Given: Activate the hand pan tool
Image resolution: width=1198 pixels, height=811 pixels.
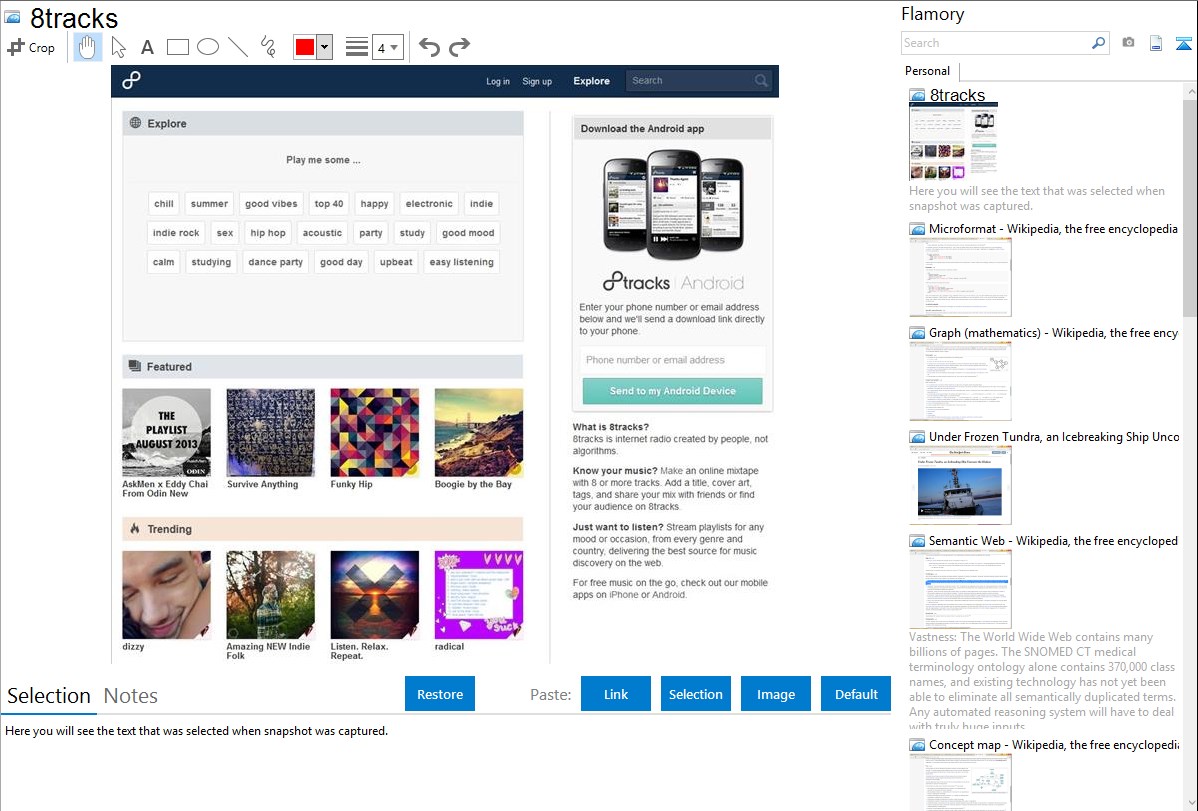Looking at the screenshot, I should pos(87,47).
